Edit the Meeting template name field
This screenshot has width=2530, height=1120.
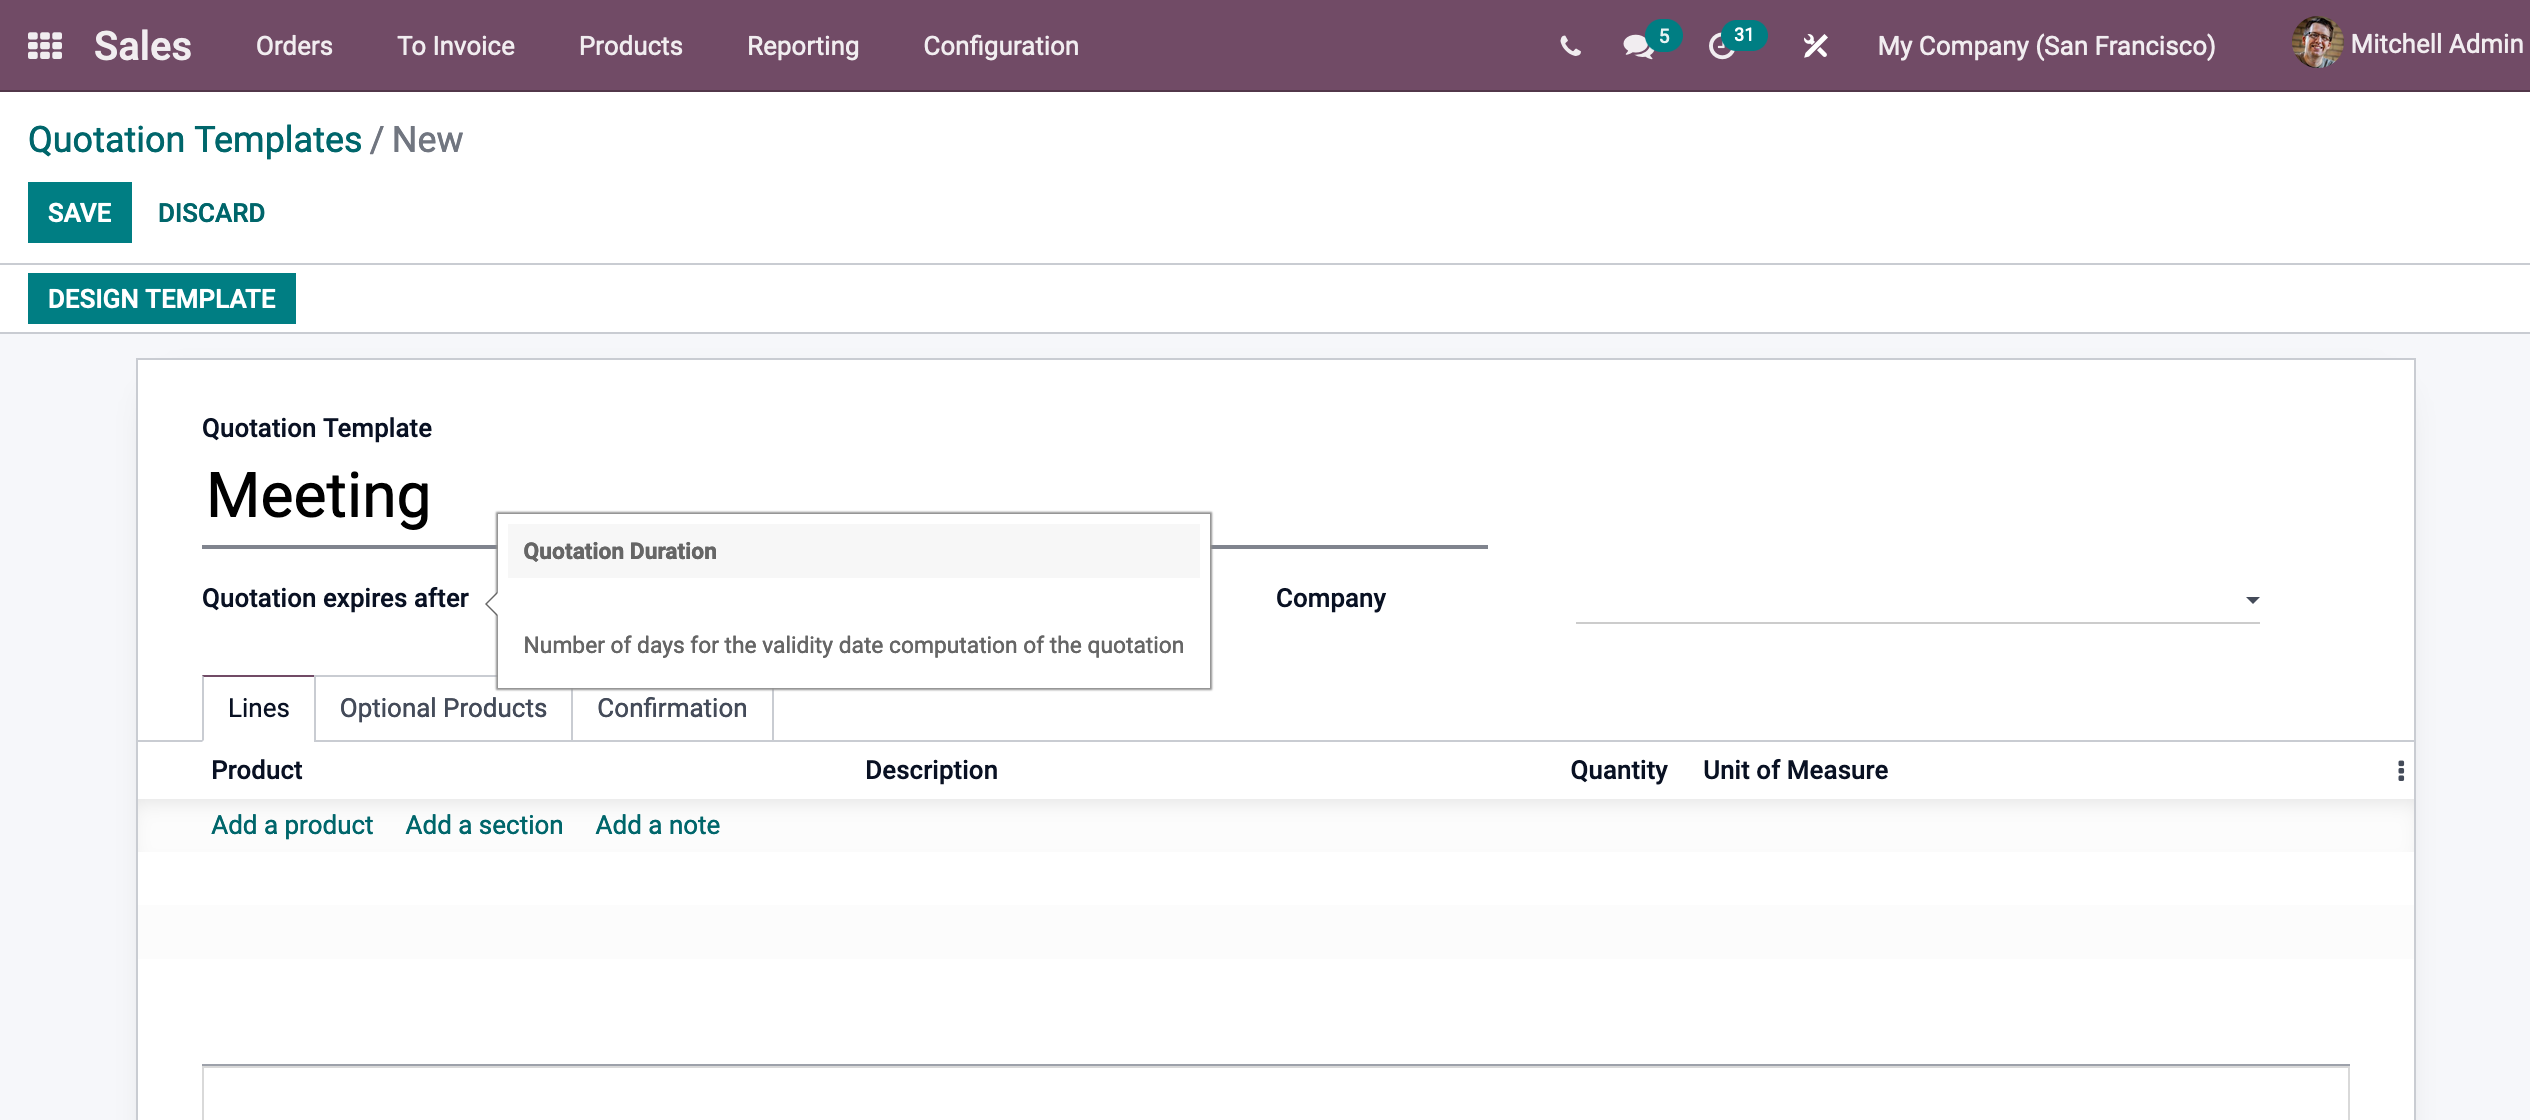point(845,496)
